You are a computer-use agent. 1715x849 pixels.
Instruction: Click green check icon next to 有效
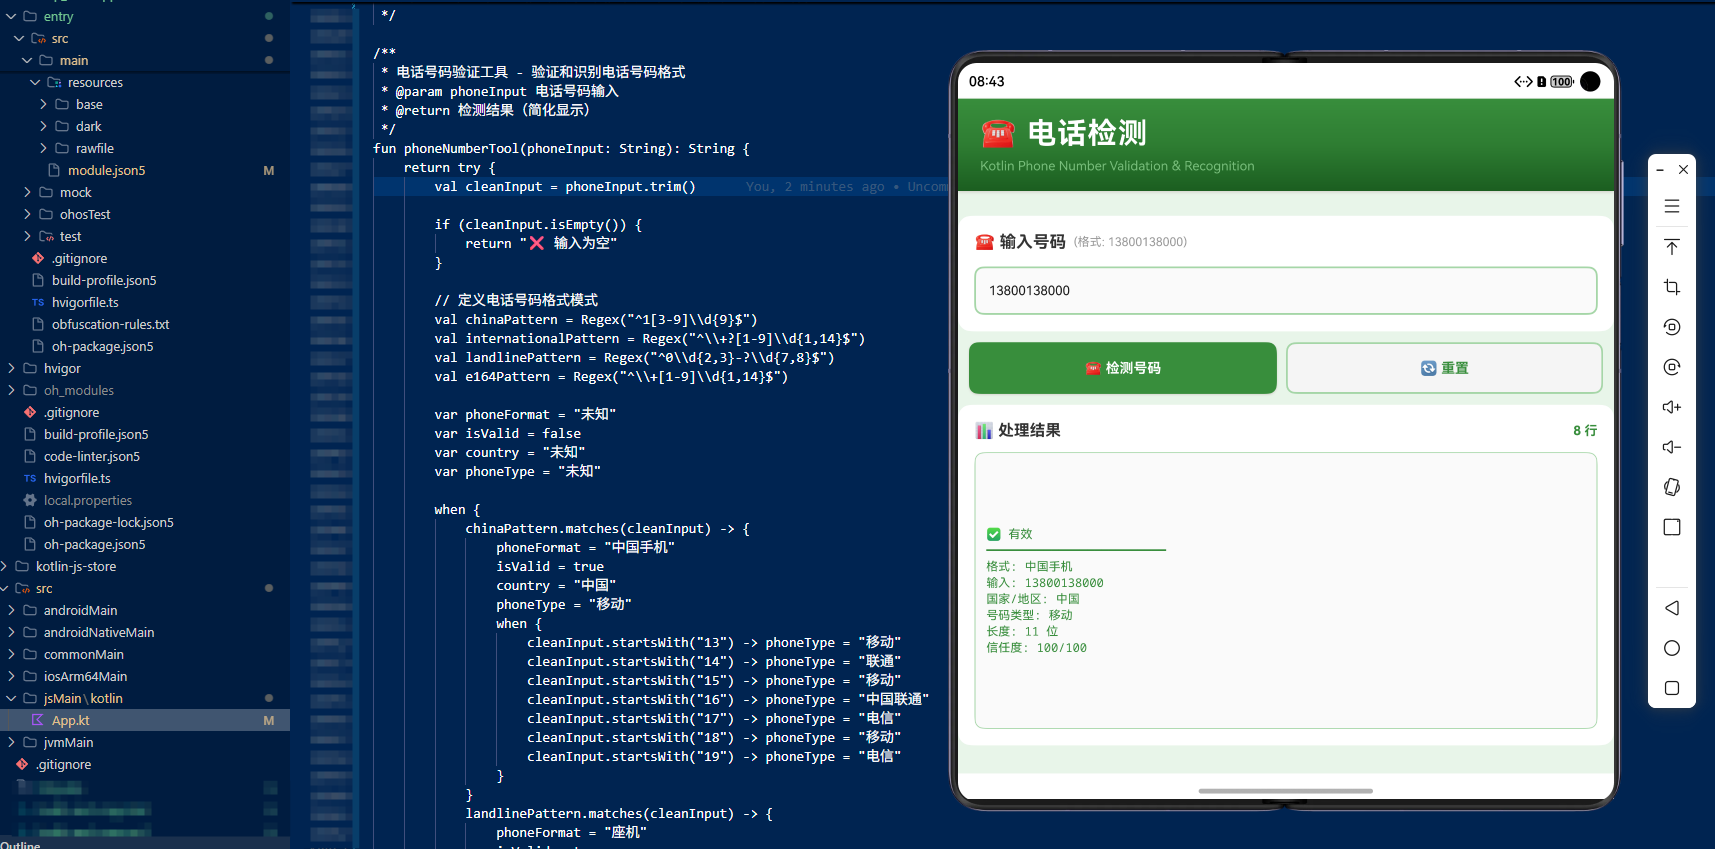click(x=993, y=534)
